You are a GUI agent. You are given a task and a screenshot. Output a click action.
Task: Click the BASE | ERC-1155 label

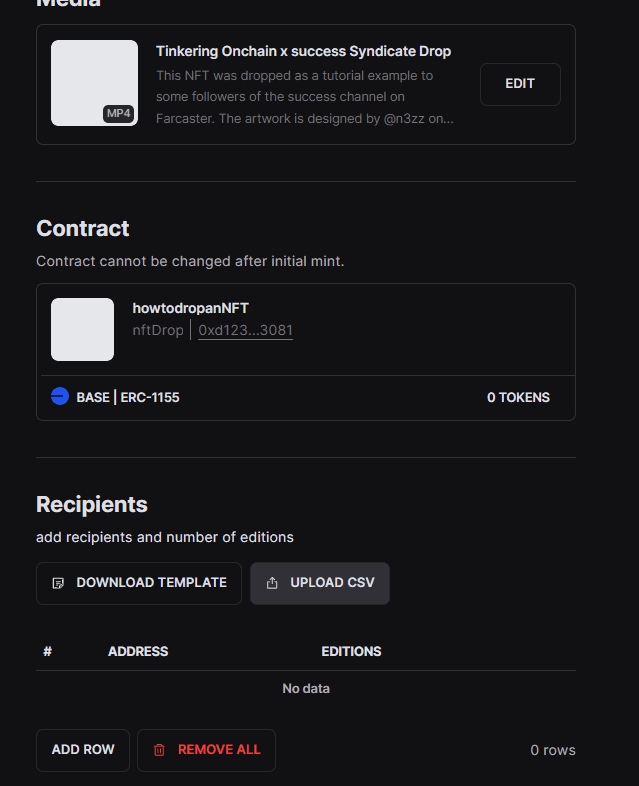[128, 398]
